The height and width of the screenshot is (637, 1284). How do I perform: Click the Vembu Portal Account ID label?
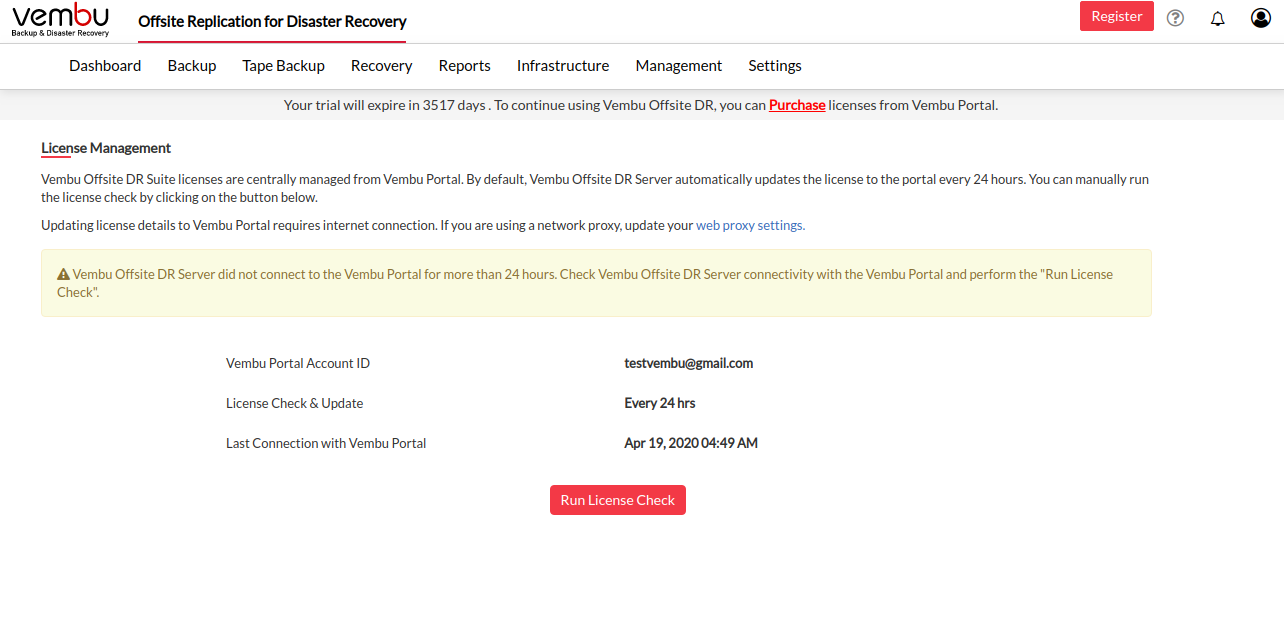point(298,363)
